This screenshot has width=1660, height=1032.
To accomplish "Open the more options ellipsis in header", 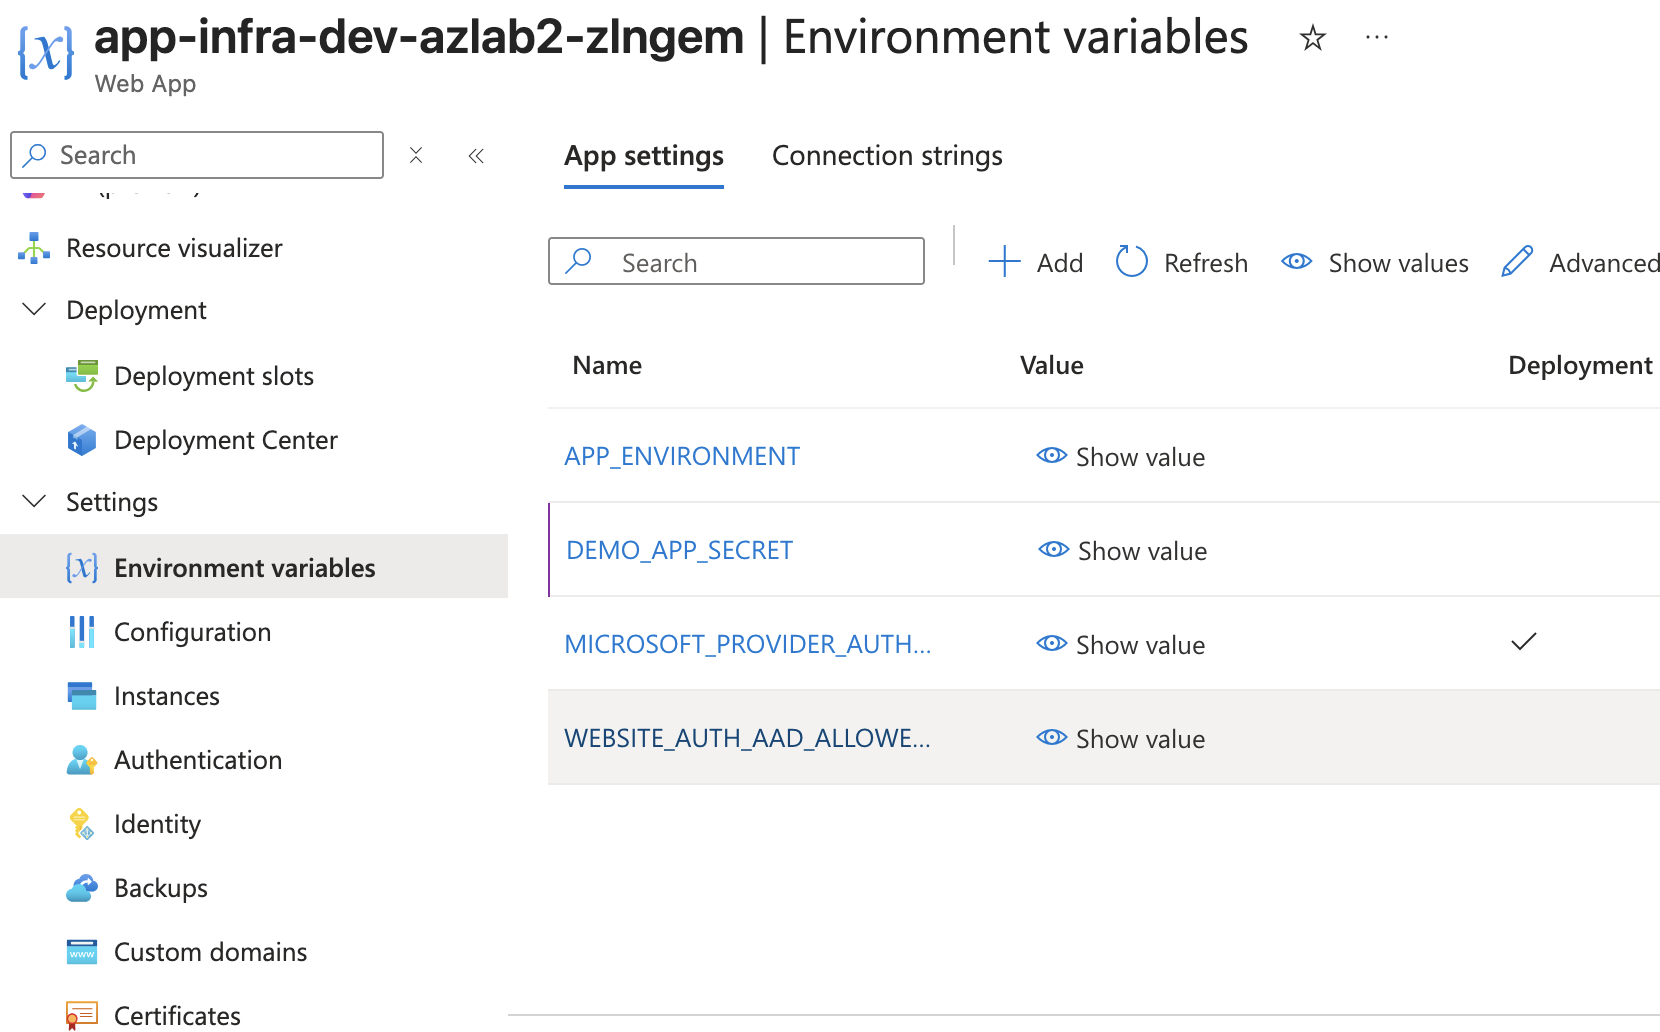I will pos(1377,38).
